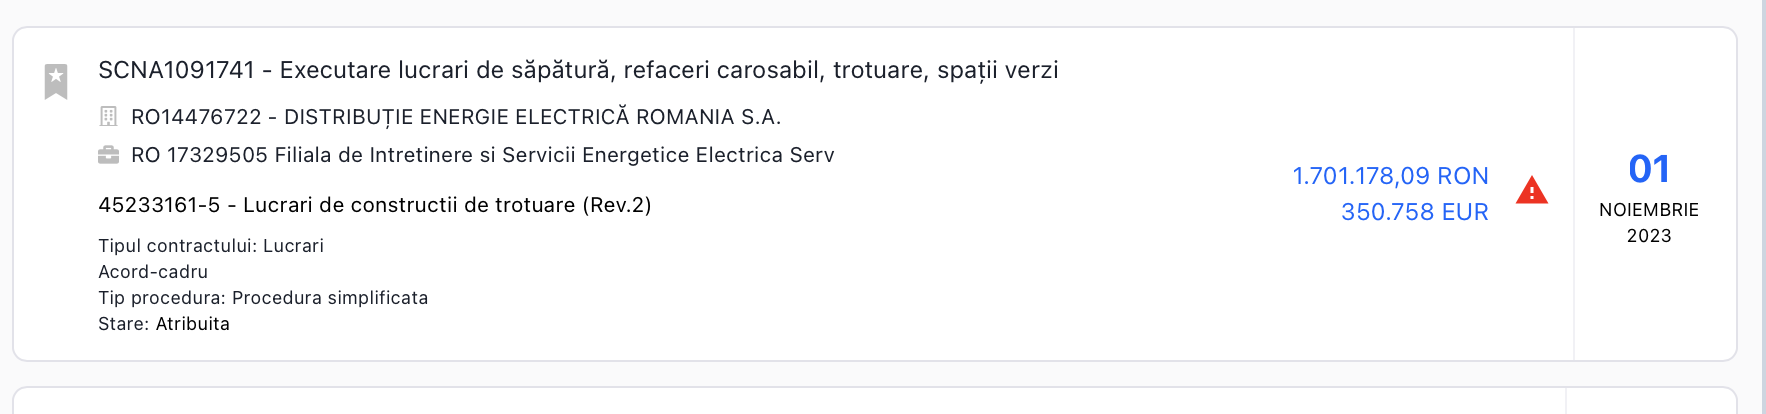Viewport: 1766px width, 414px height.
Task: Select the CPV code 45233161-5 line
Action: point(375,205)
